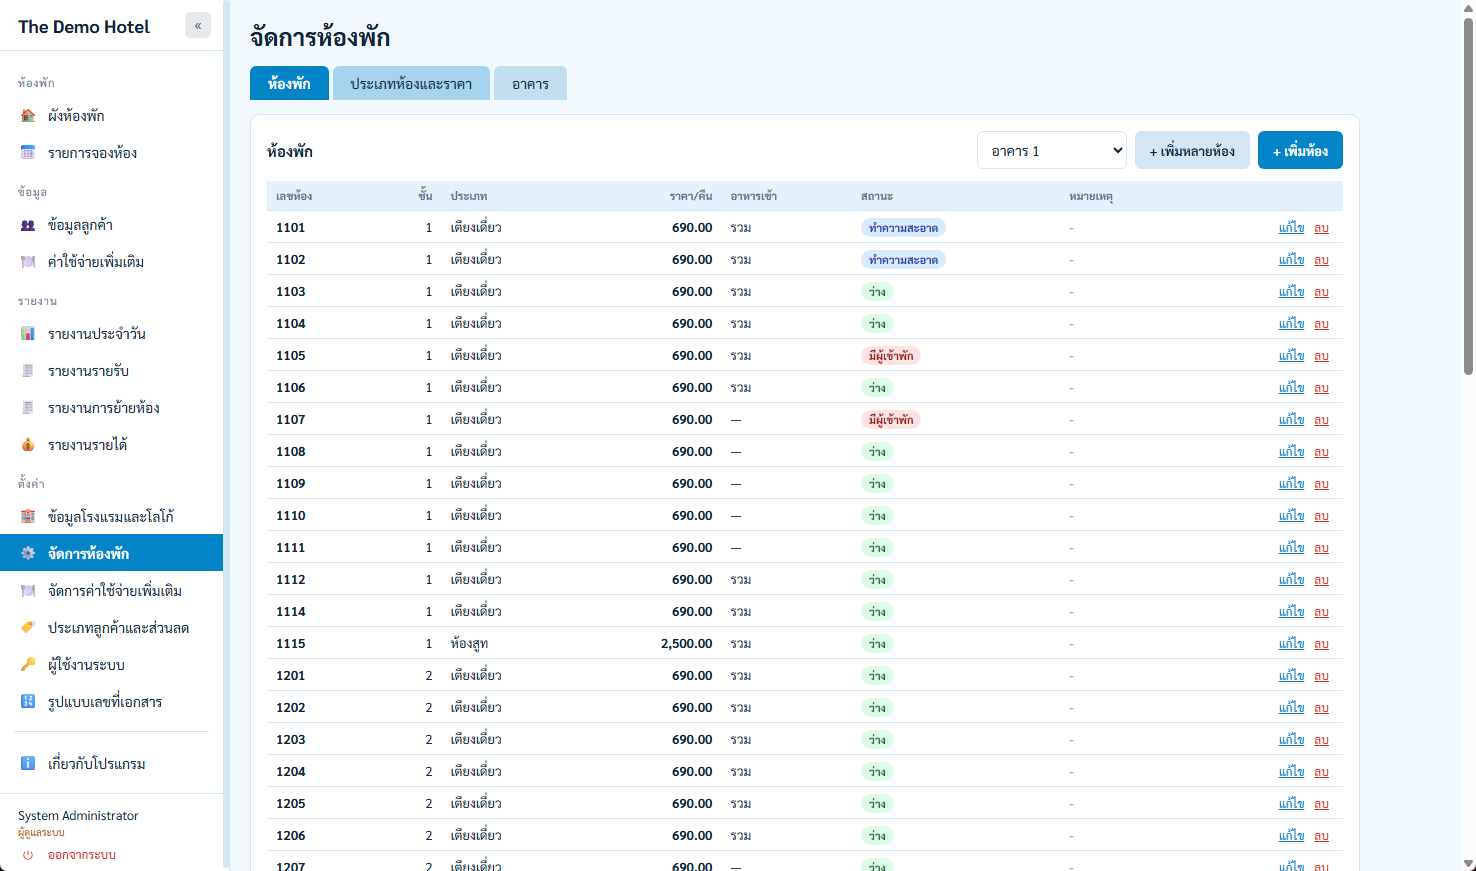Click the ข้อมูลโรงแรมและโลโก้ building icon
This screenshot has height=871, width=1476.
(x=28, y=517)
